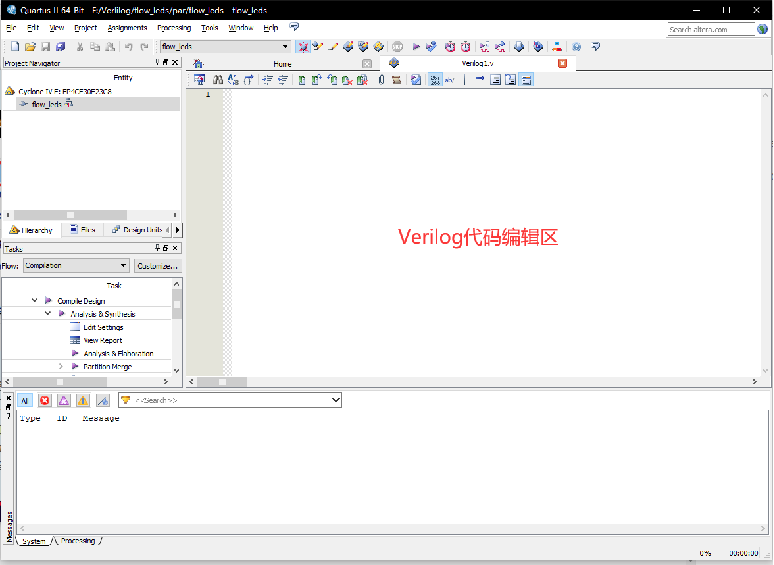Click the Stop Processing icon
The image size is (774, 565).
tap(397, 46)
